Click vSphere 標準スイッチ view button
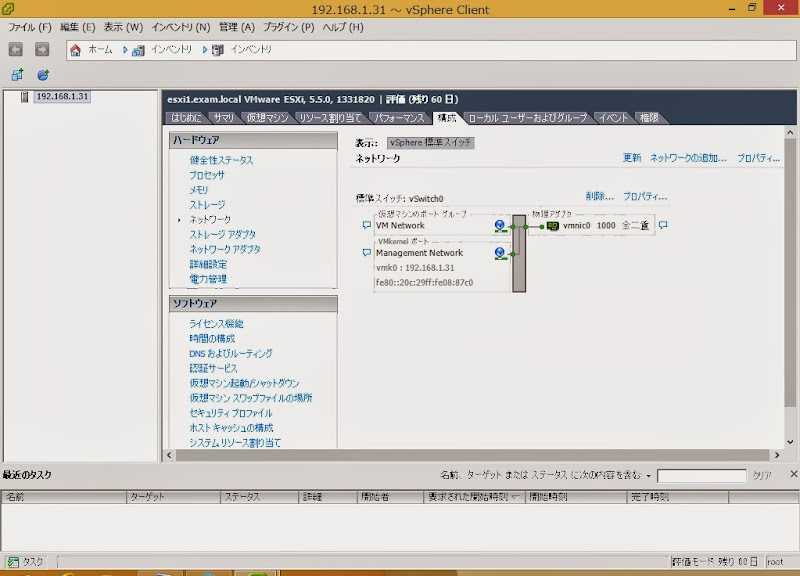This screenshot has width=800, height=576. click(431, 143)
